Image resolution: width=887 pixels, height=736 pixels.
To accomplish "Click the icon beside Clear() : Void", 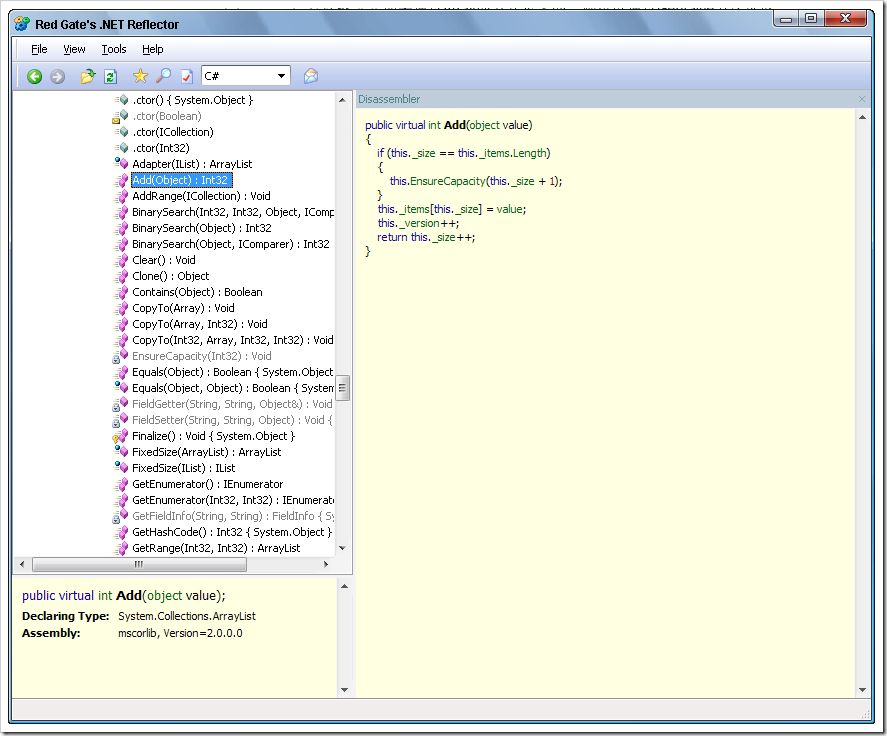I will pos(121,260).
